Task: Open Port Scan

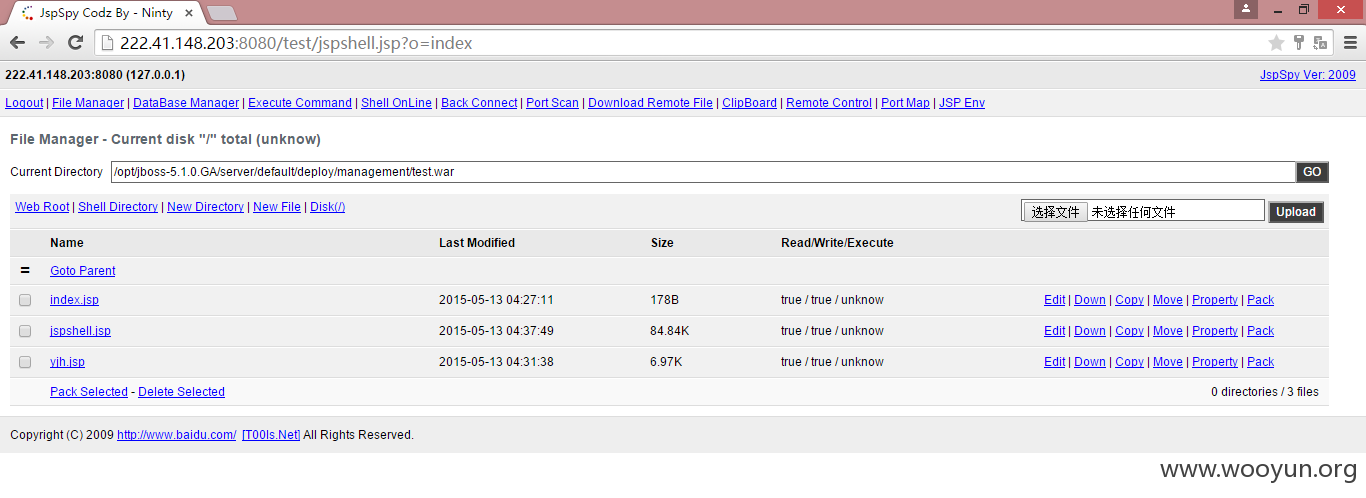Action: click(552, 103)
